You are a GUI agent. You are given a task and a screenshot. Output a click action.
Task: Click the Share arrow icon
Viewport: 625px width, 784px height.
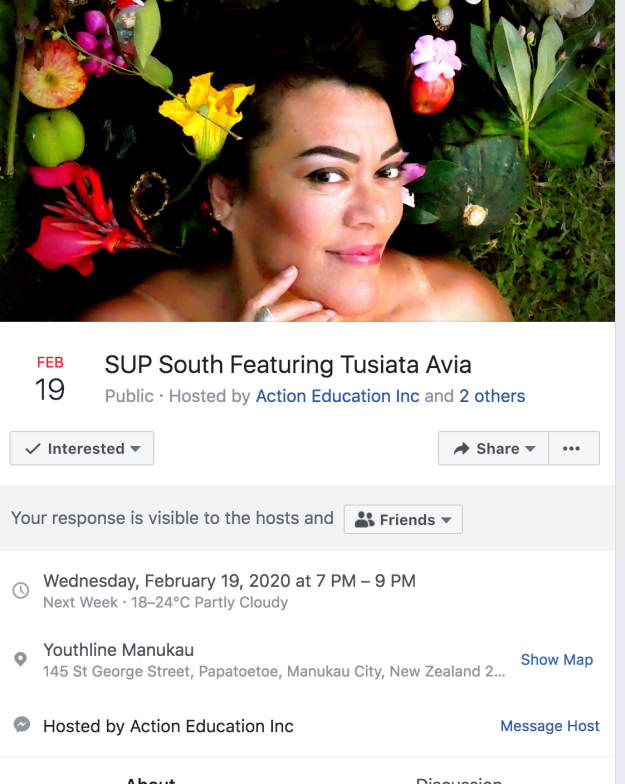[461, 449]
